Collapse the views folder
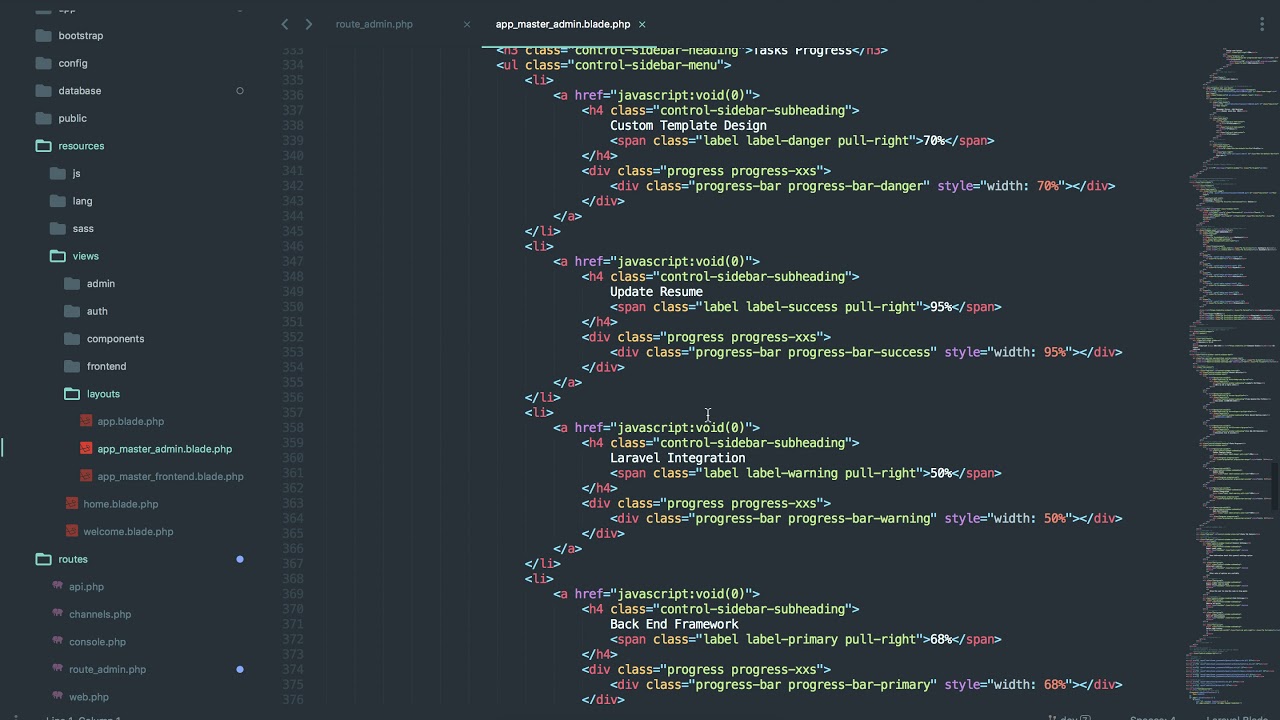Image resolution: width=1280 pixels, height=720 pixels. click(x=57, y=256)
